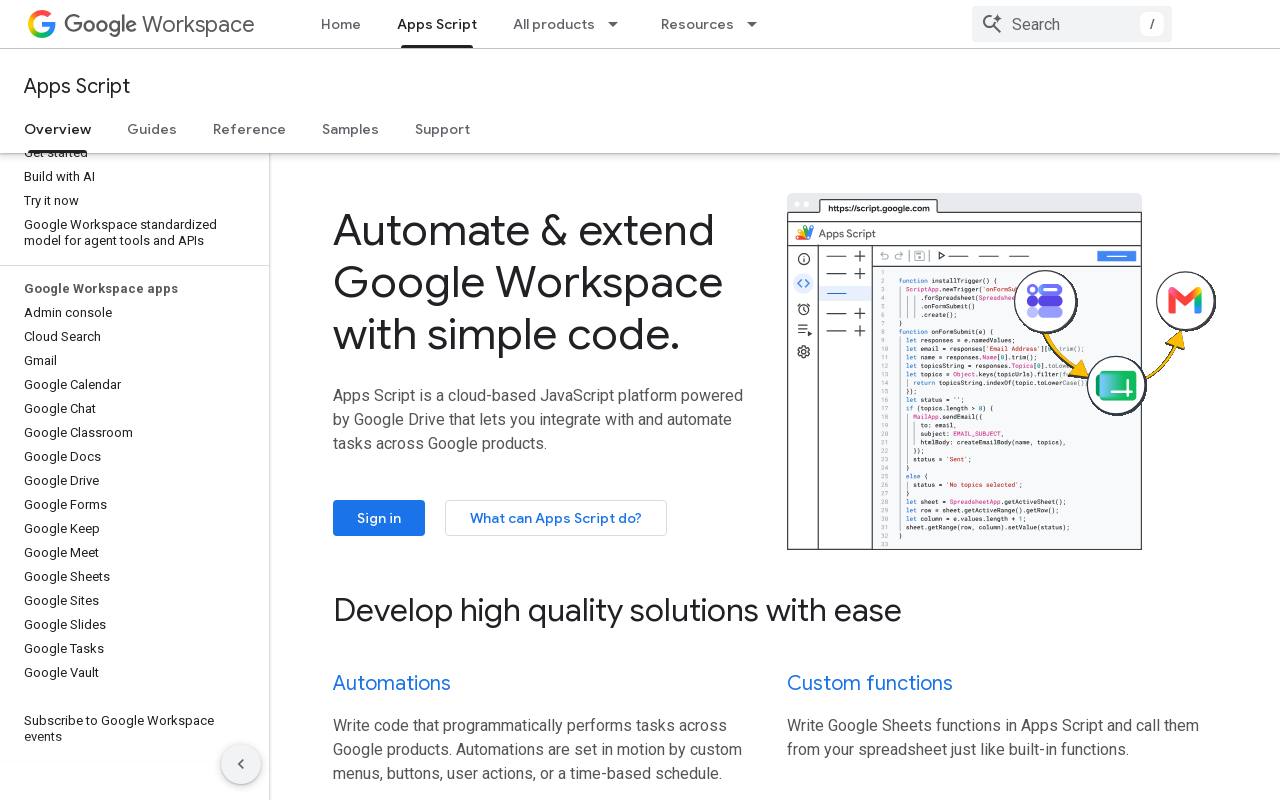Click the green Sheets icon in illustration
This screenshot has height=800, width=1280.
coord(1116,386)
